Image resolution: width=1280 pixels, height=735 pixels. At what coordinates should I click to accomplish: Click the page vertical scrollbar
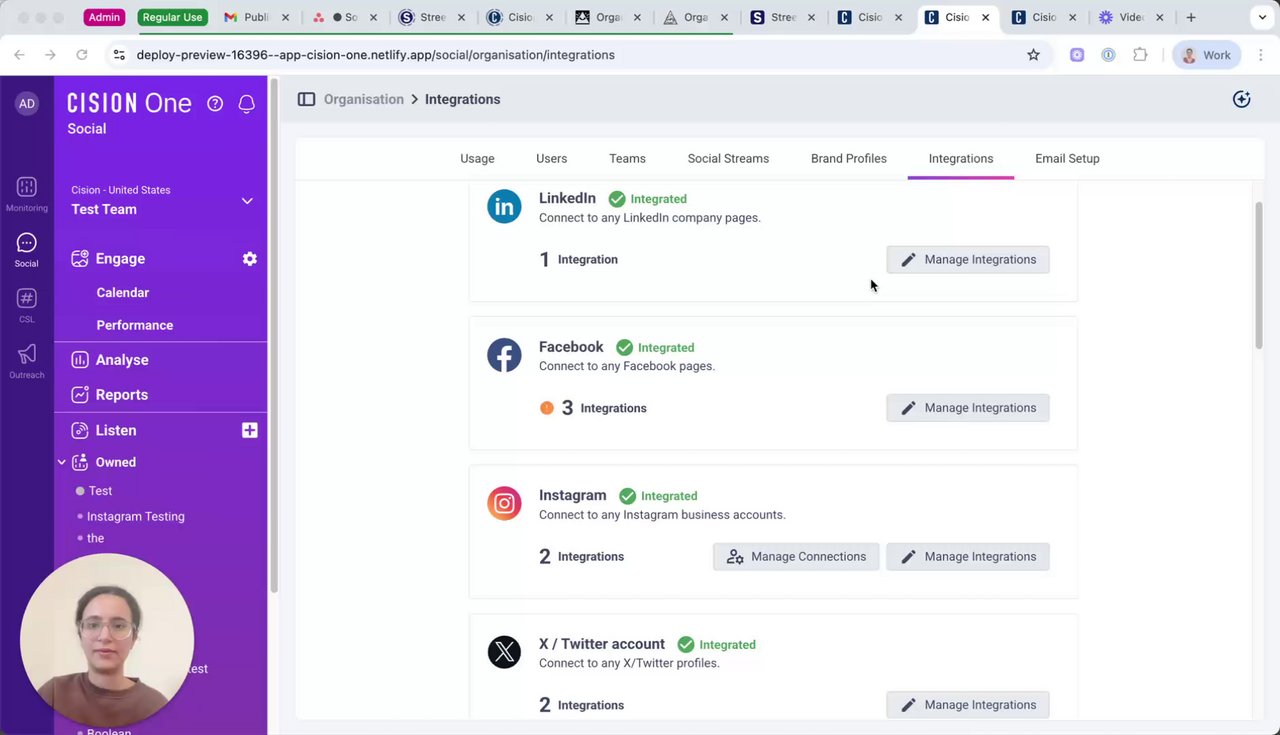click(x=1259, y=275)
